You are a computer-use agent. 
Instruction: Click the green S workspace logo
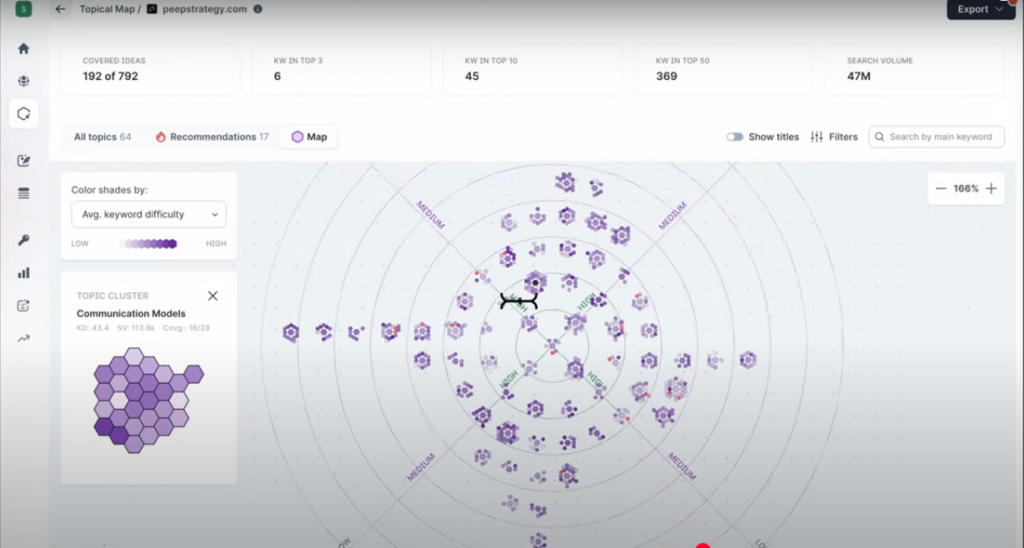(24, 9)
